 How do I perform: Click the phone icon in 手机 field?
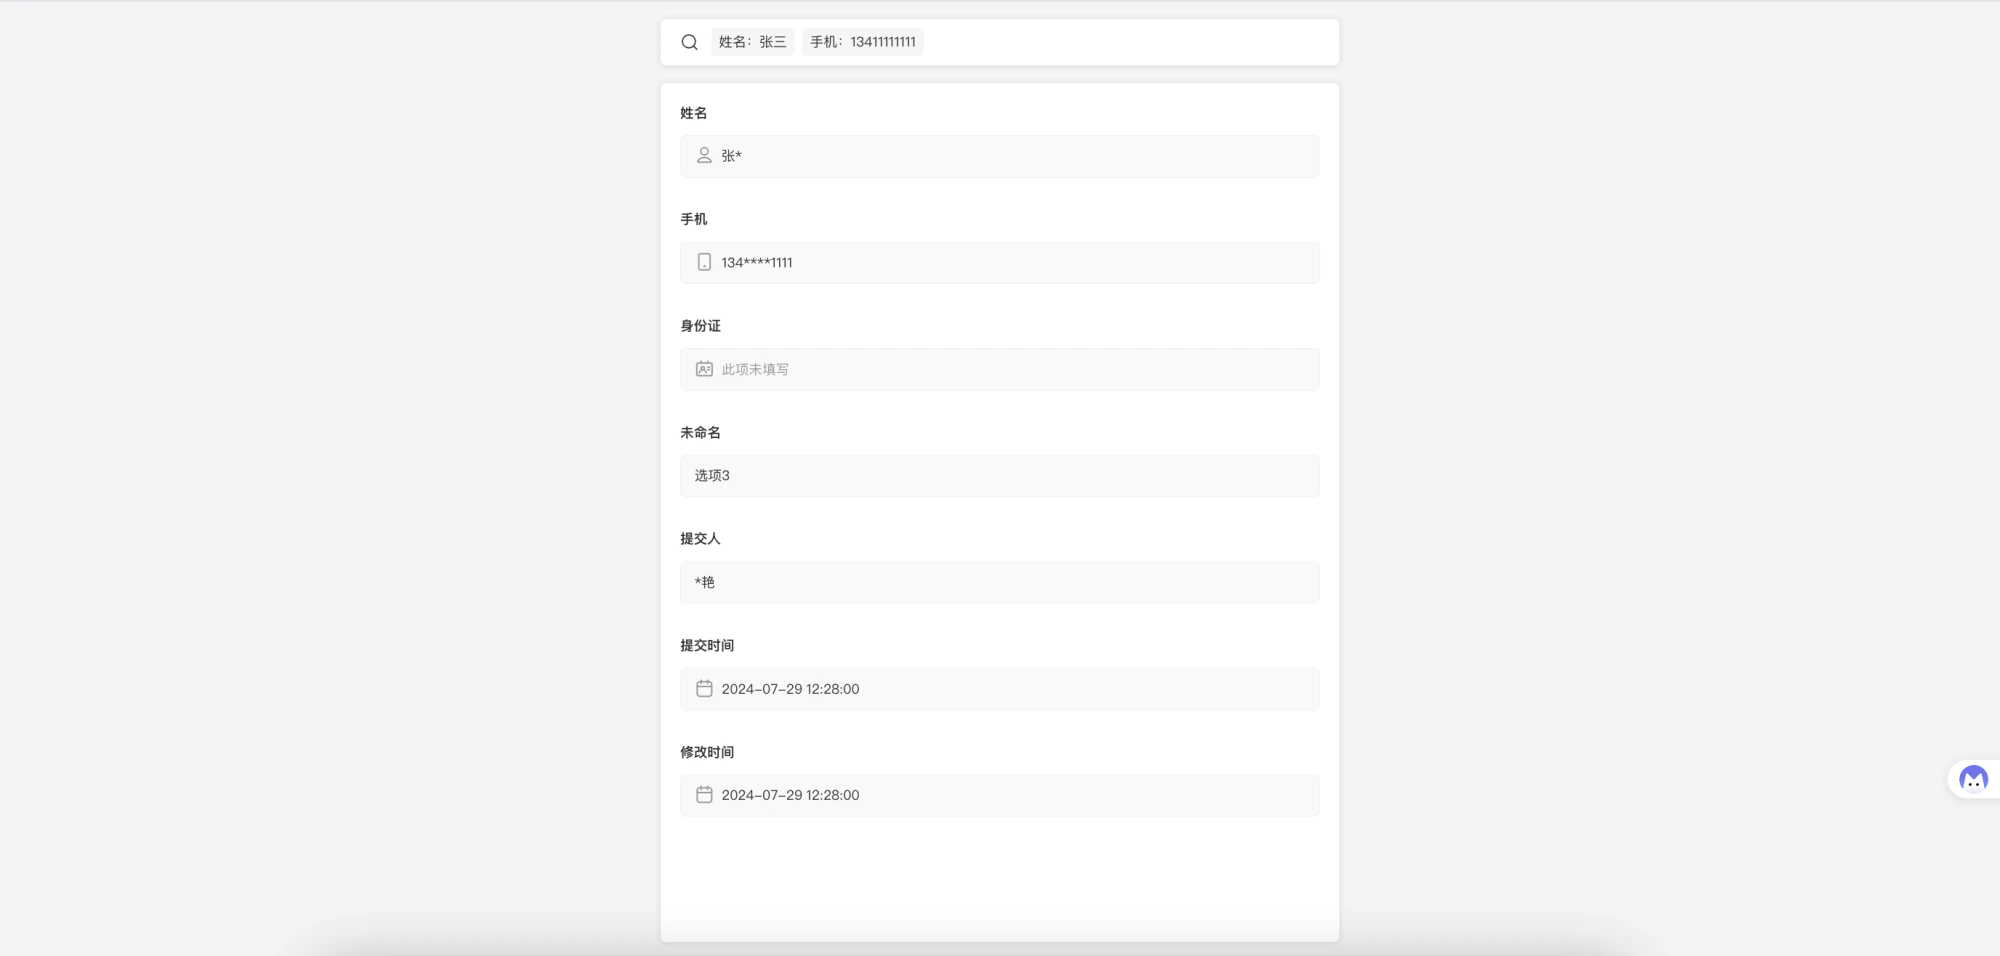pyautogui.click(x=704, y=262)
